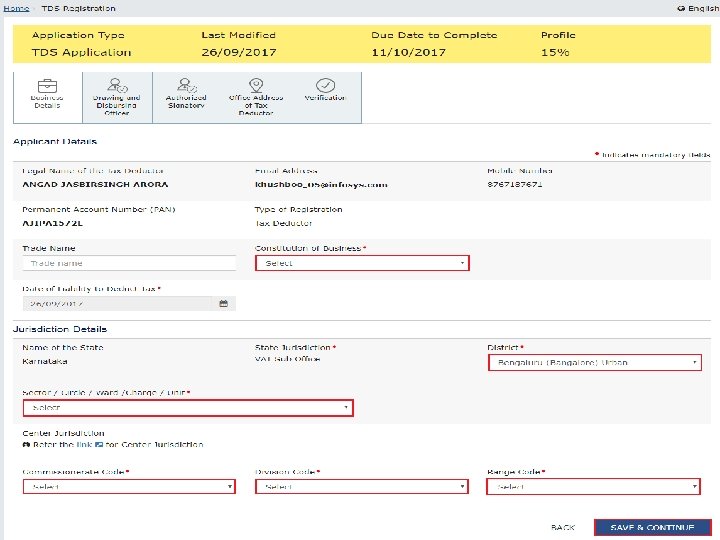
Task: Click the Last Modified date 26/09/2017
Action: (x=239, y=52)
